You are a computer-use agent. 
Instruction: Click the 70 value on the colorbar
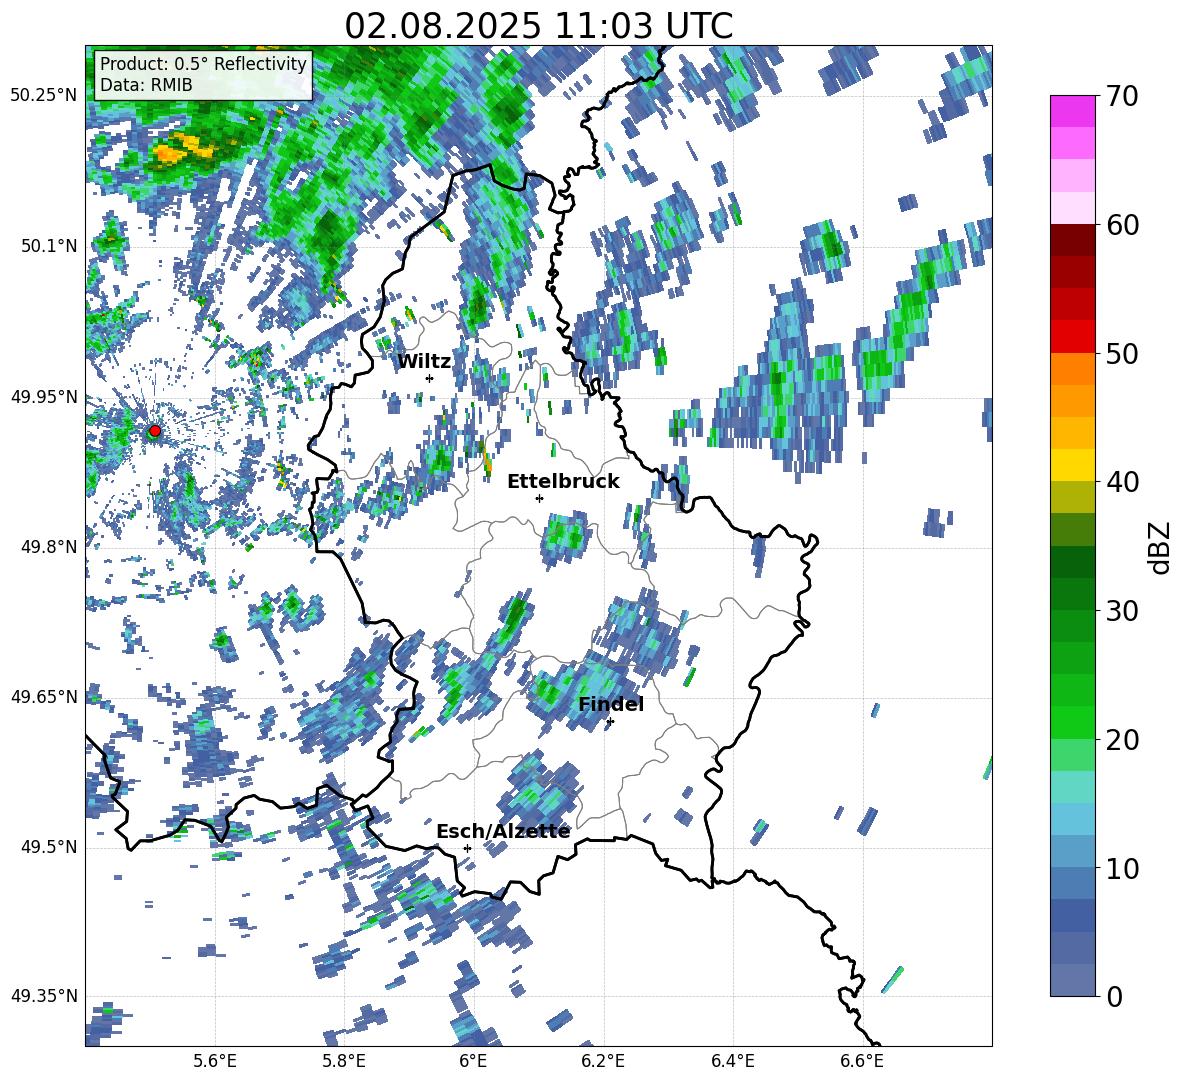tap(1122, 96)
